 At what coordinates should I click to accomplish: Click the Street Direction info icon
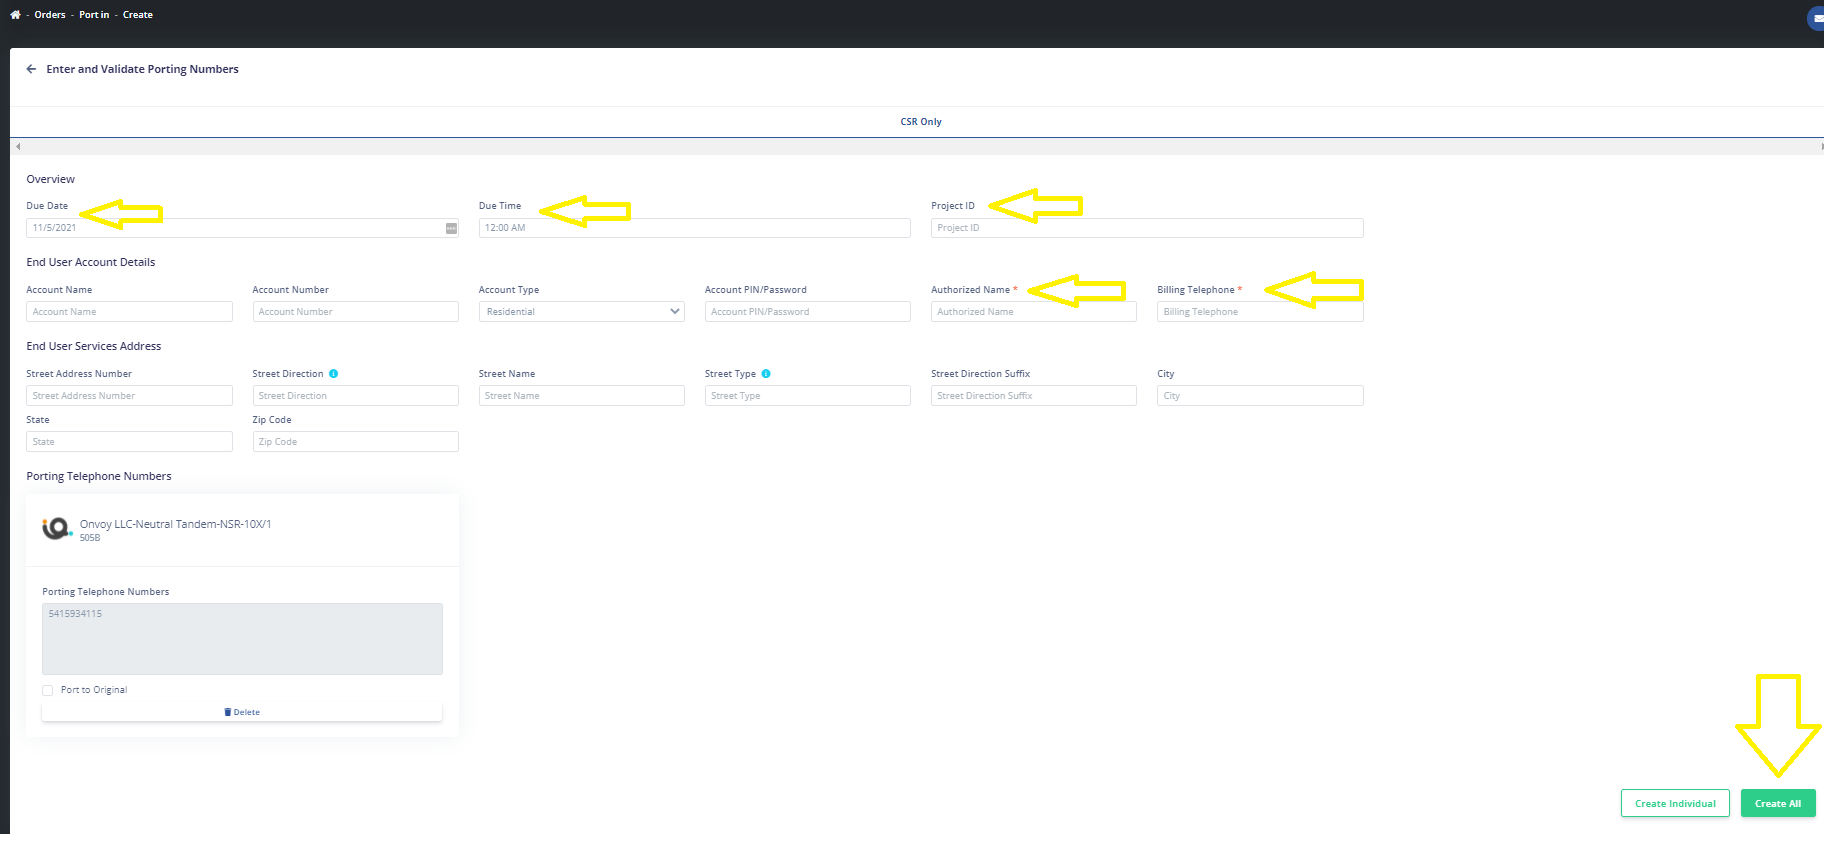click(334, 374)
